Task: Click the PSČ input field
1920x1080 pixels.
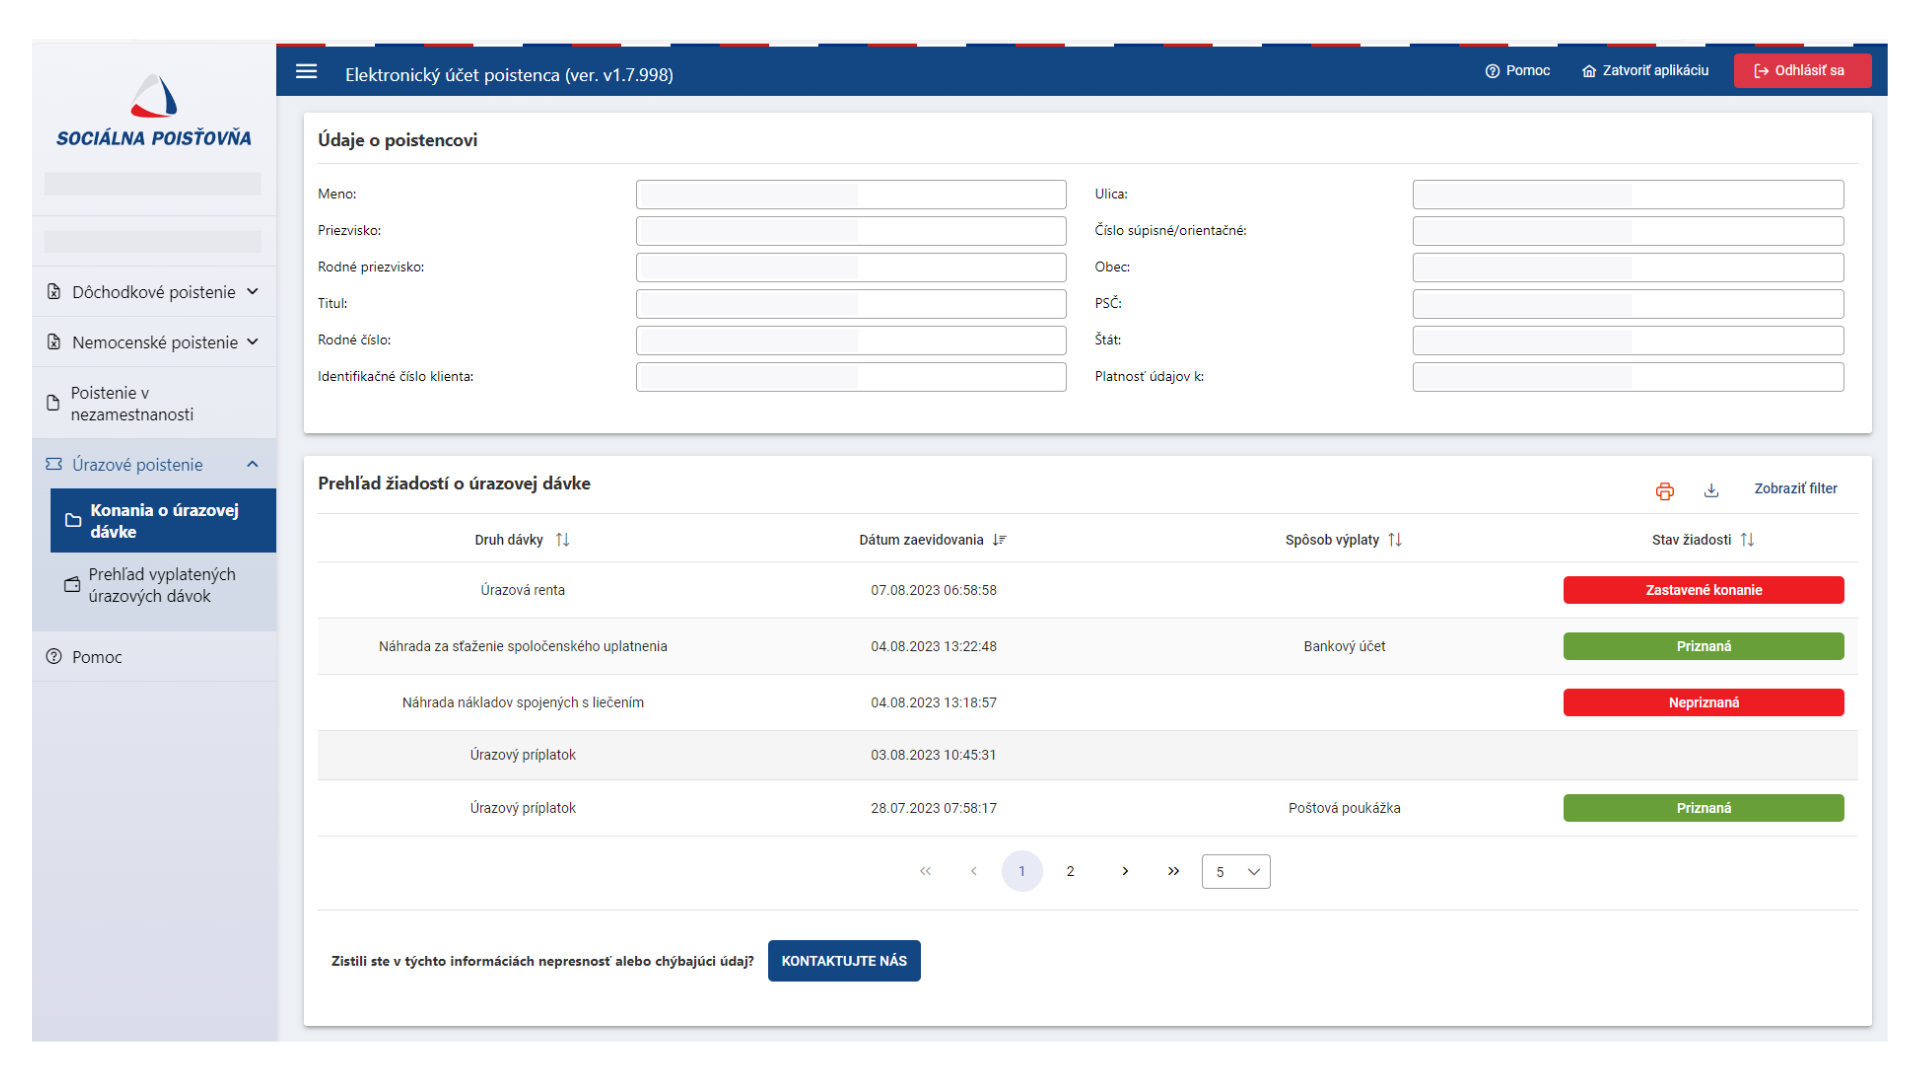Action: (1628, 304)
